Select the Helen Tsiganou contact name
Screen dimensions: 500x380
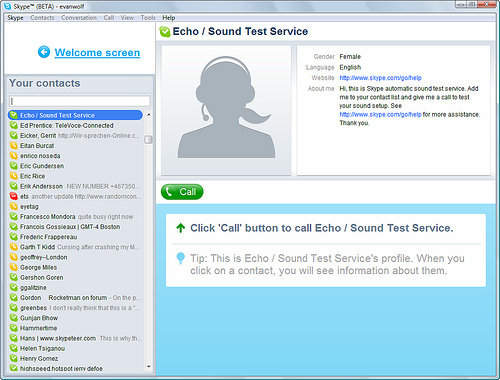click(42, 348)
